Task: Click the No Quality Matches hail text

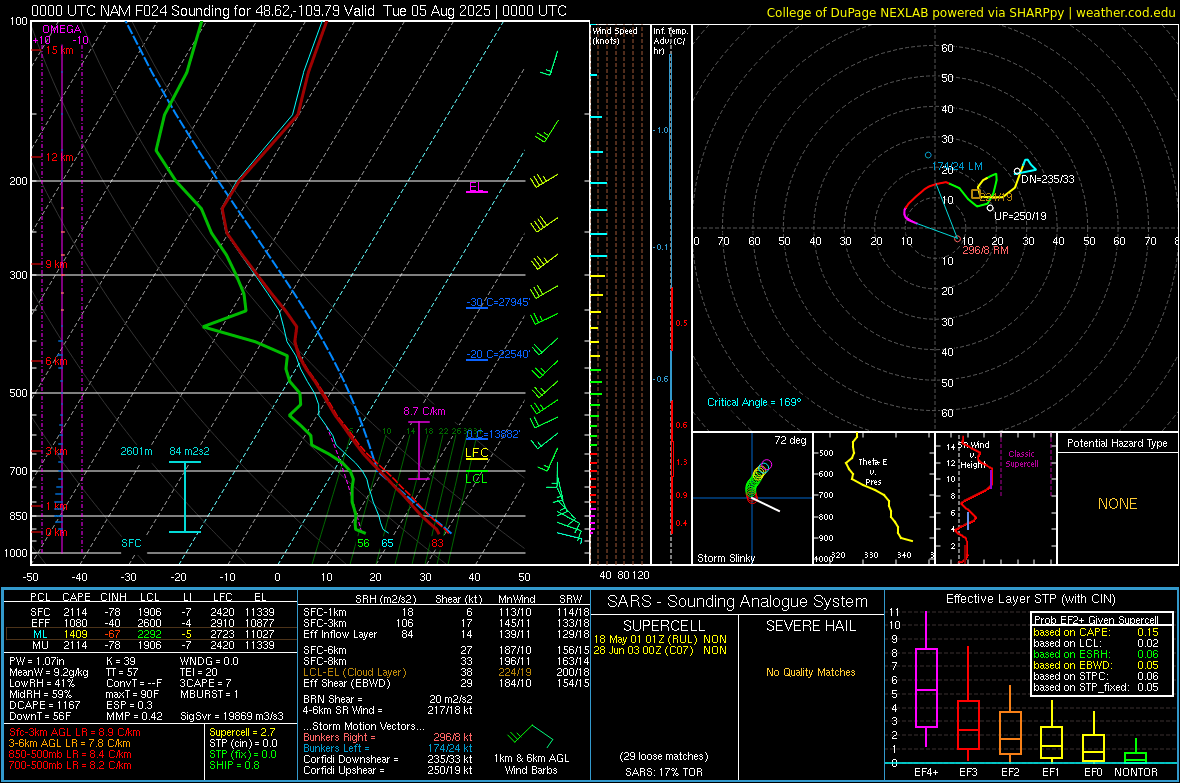Action: (x=810, y=672)
